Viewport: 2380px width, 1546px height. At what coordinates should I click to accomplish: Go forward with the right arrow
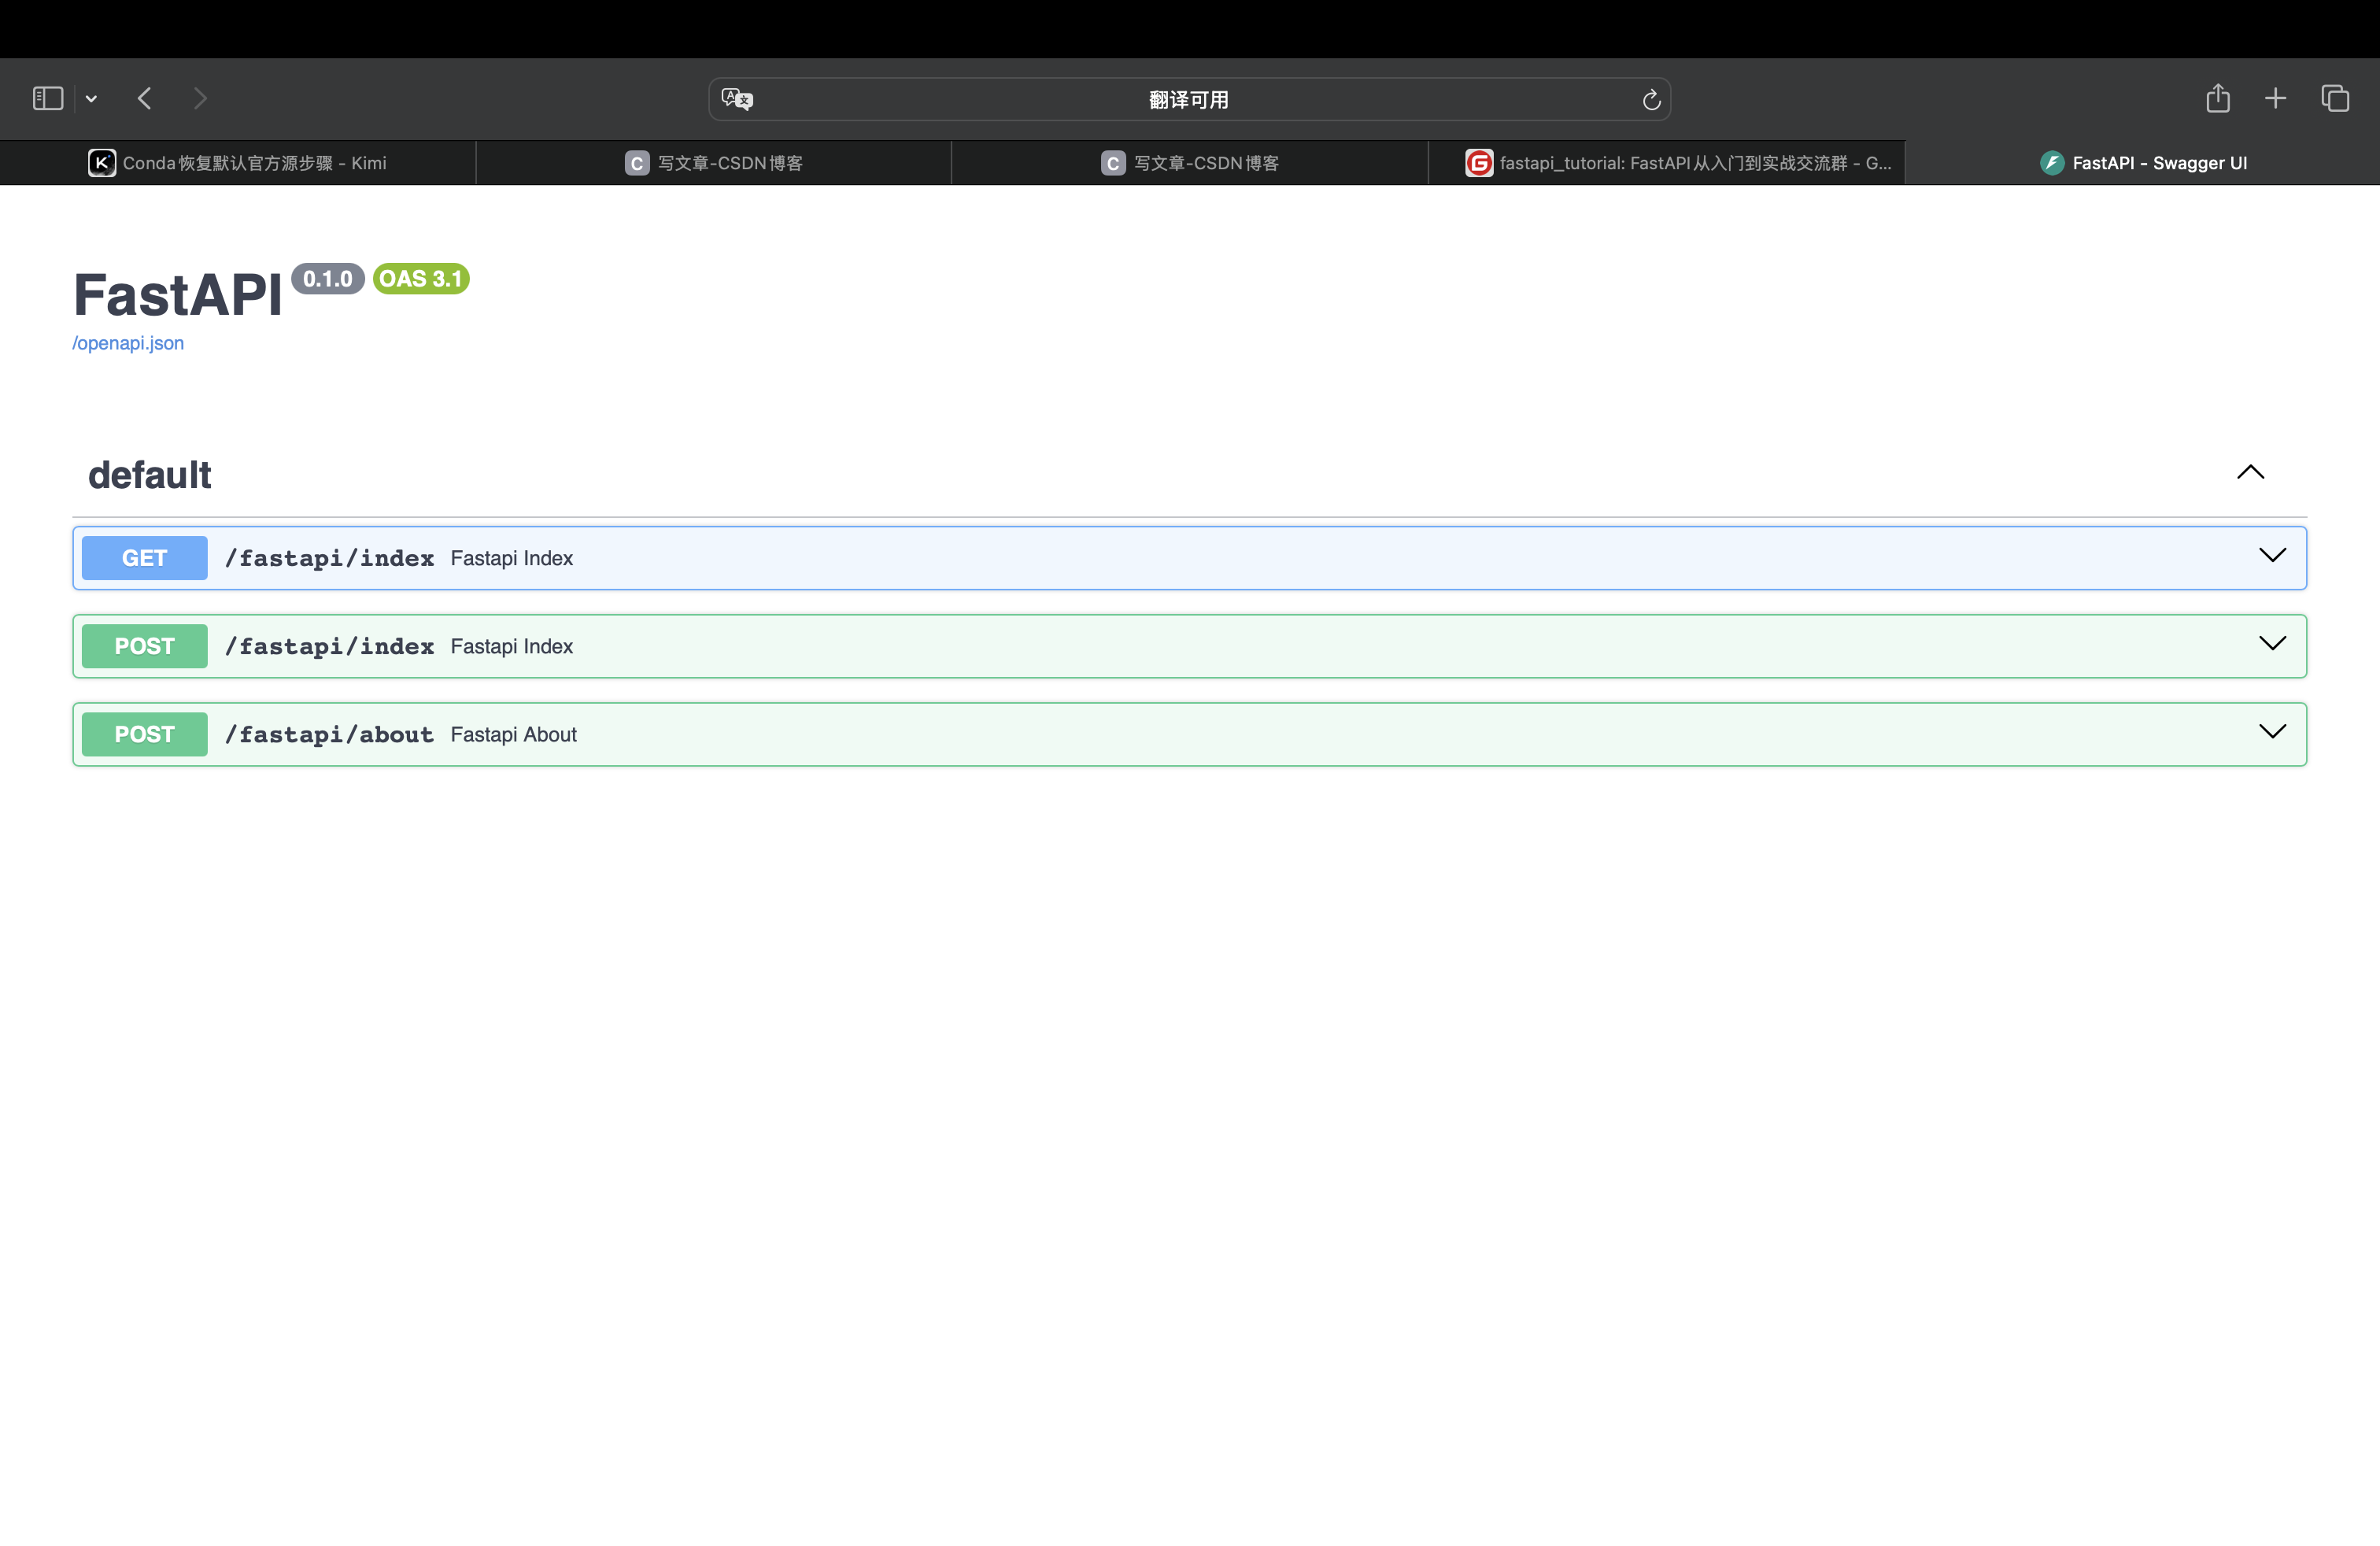point(200,98)
